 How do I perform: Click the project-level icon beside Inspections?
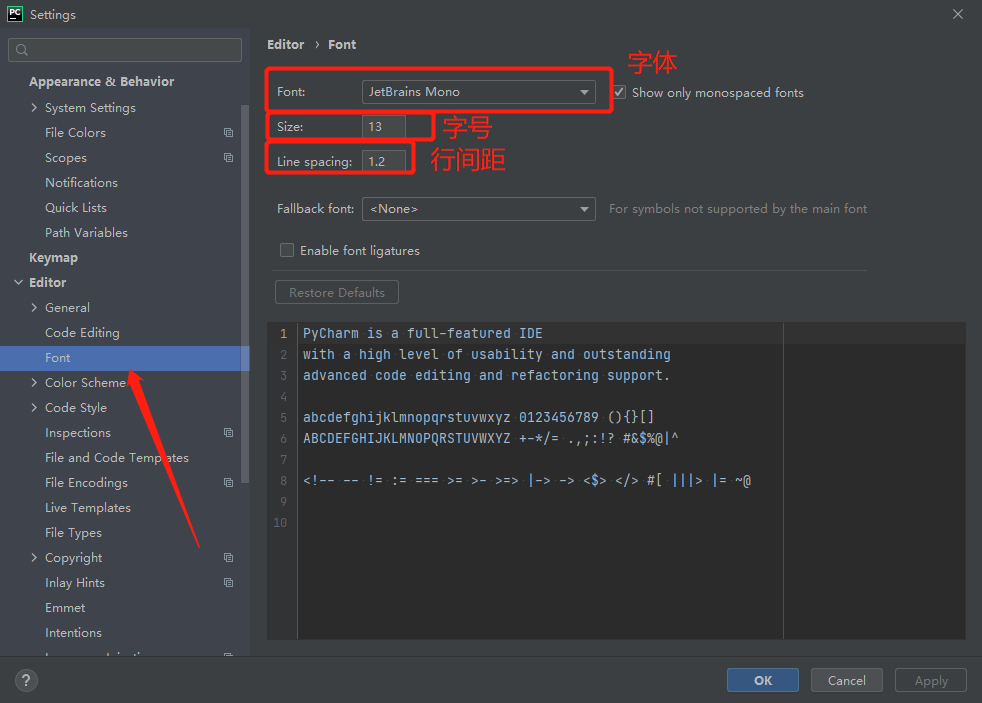point(229,433)
